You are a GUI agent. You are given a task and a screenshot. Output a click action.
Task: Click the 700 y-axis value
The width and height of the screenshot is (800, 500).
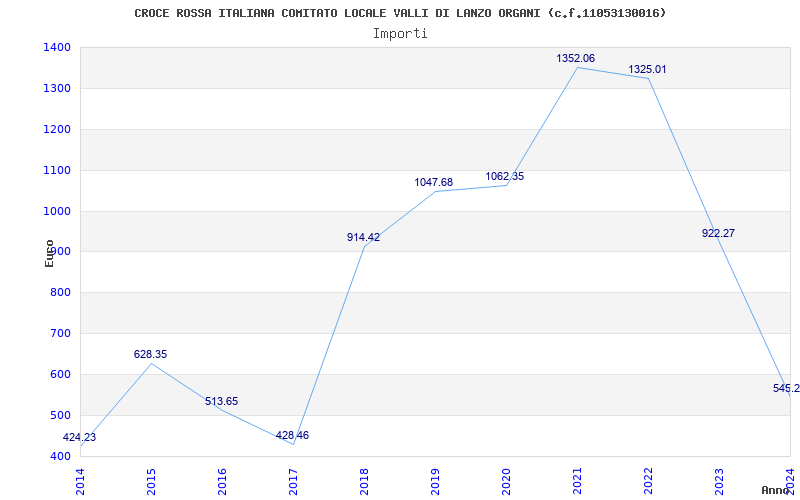[x=61, y=333]
